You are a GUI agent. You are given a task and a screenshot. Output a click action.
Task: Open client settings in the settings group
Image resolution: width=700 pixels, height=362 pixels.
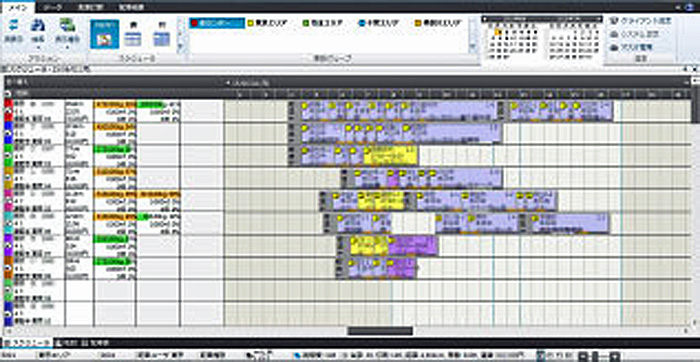(641, 21)
